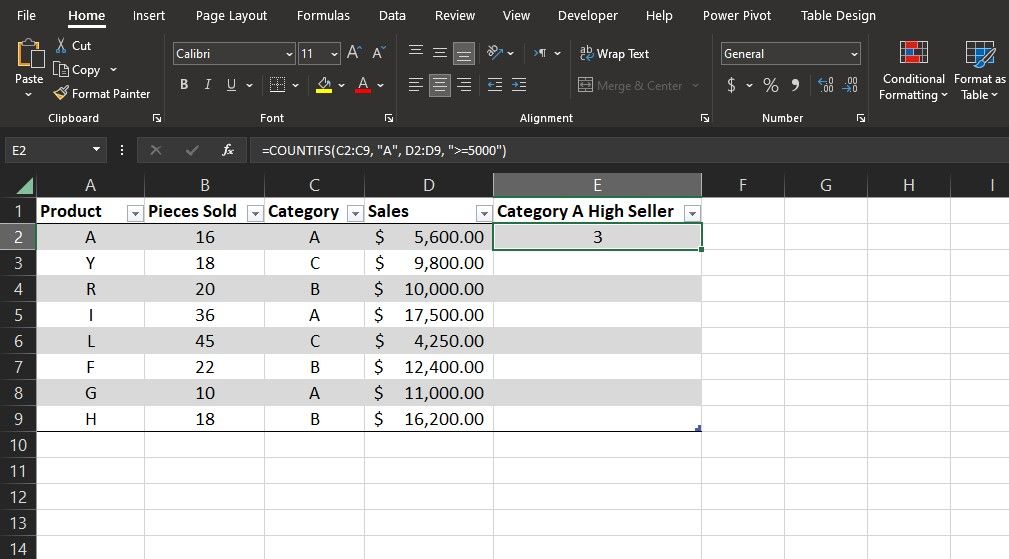Toggle Italic formatting
1009x559 pixels.
208,86
